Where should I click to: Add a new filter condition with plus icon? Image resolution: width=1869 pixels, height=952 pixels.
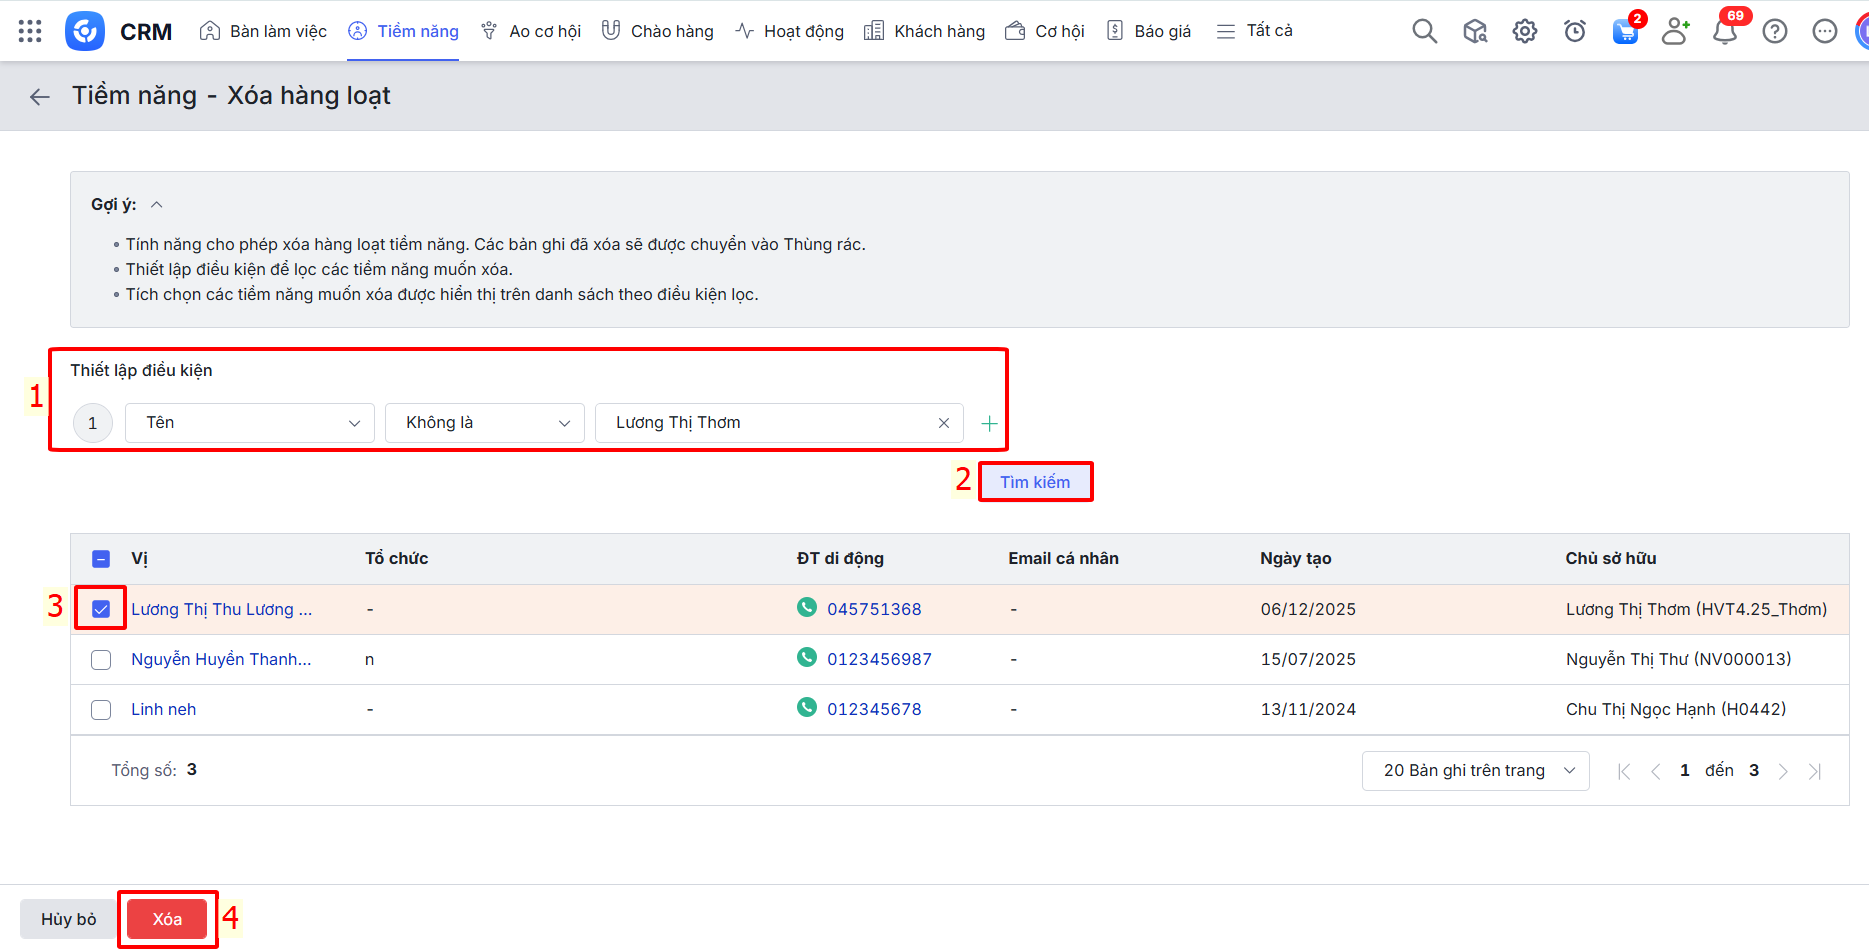coord(989,424)
